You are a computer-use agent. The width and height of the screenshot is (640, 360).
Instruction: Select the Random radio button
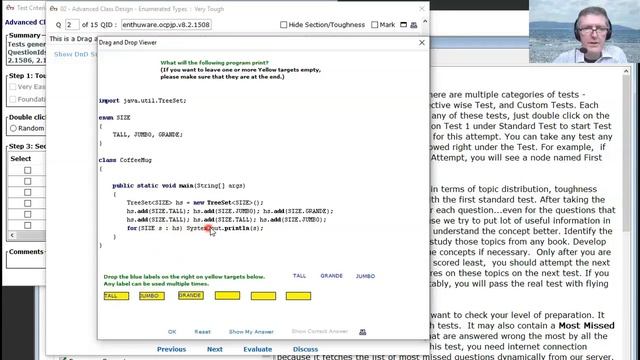[13, 128]
